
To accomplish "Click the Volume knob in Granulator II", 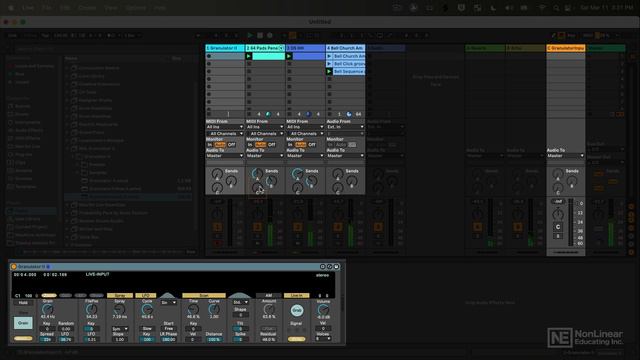I will point(323,309).
